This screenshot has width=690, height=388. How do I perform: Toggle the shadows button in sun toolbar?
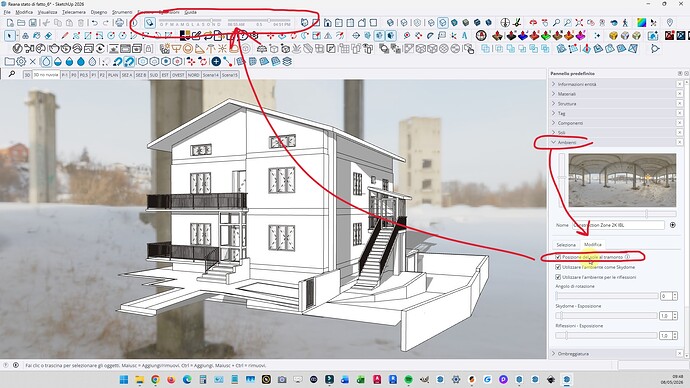150,22
